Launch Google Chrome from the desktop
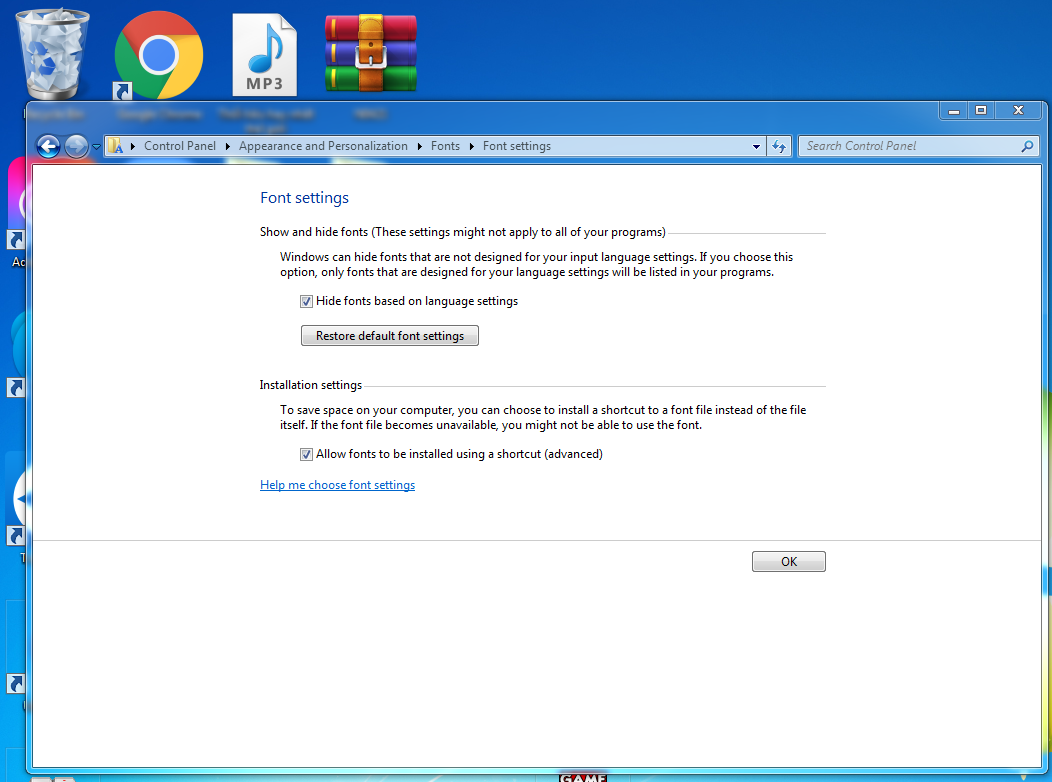Image resolution: width=1052 pixels, height=782 pixels. [x=158, y=55]
